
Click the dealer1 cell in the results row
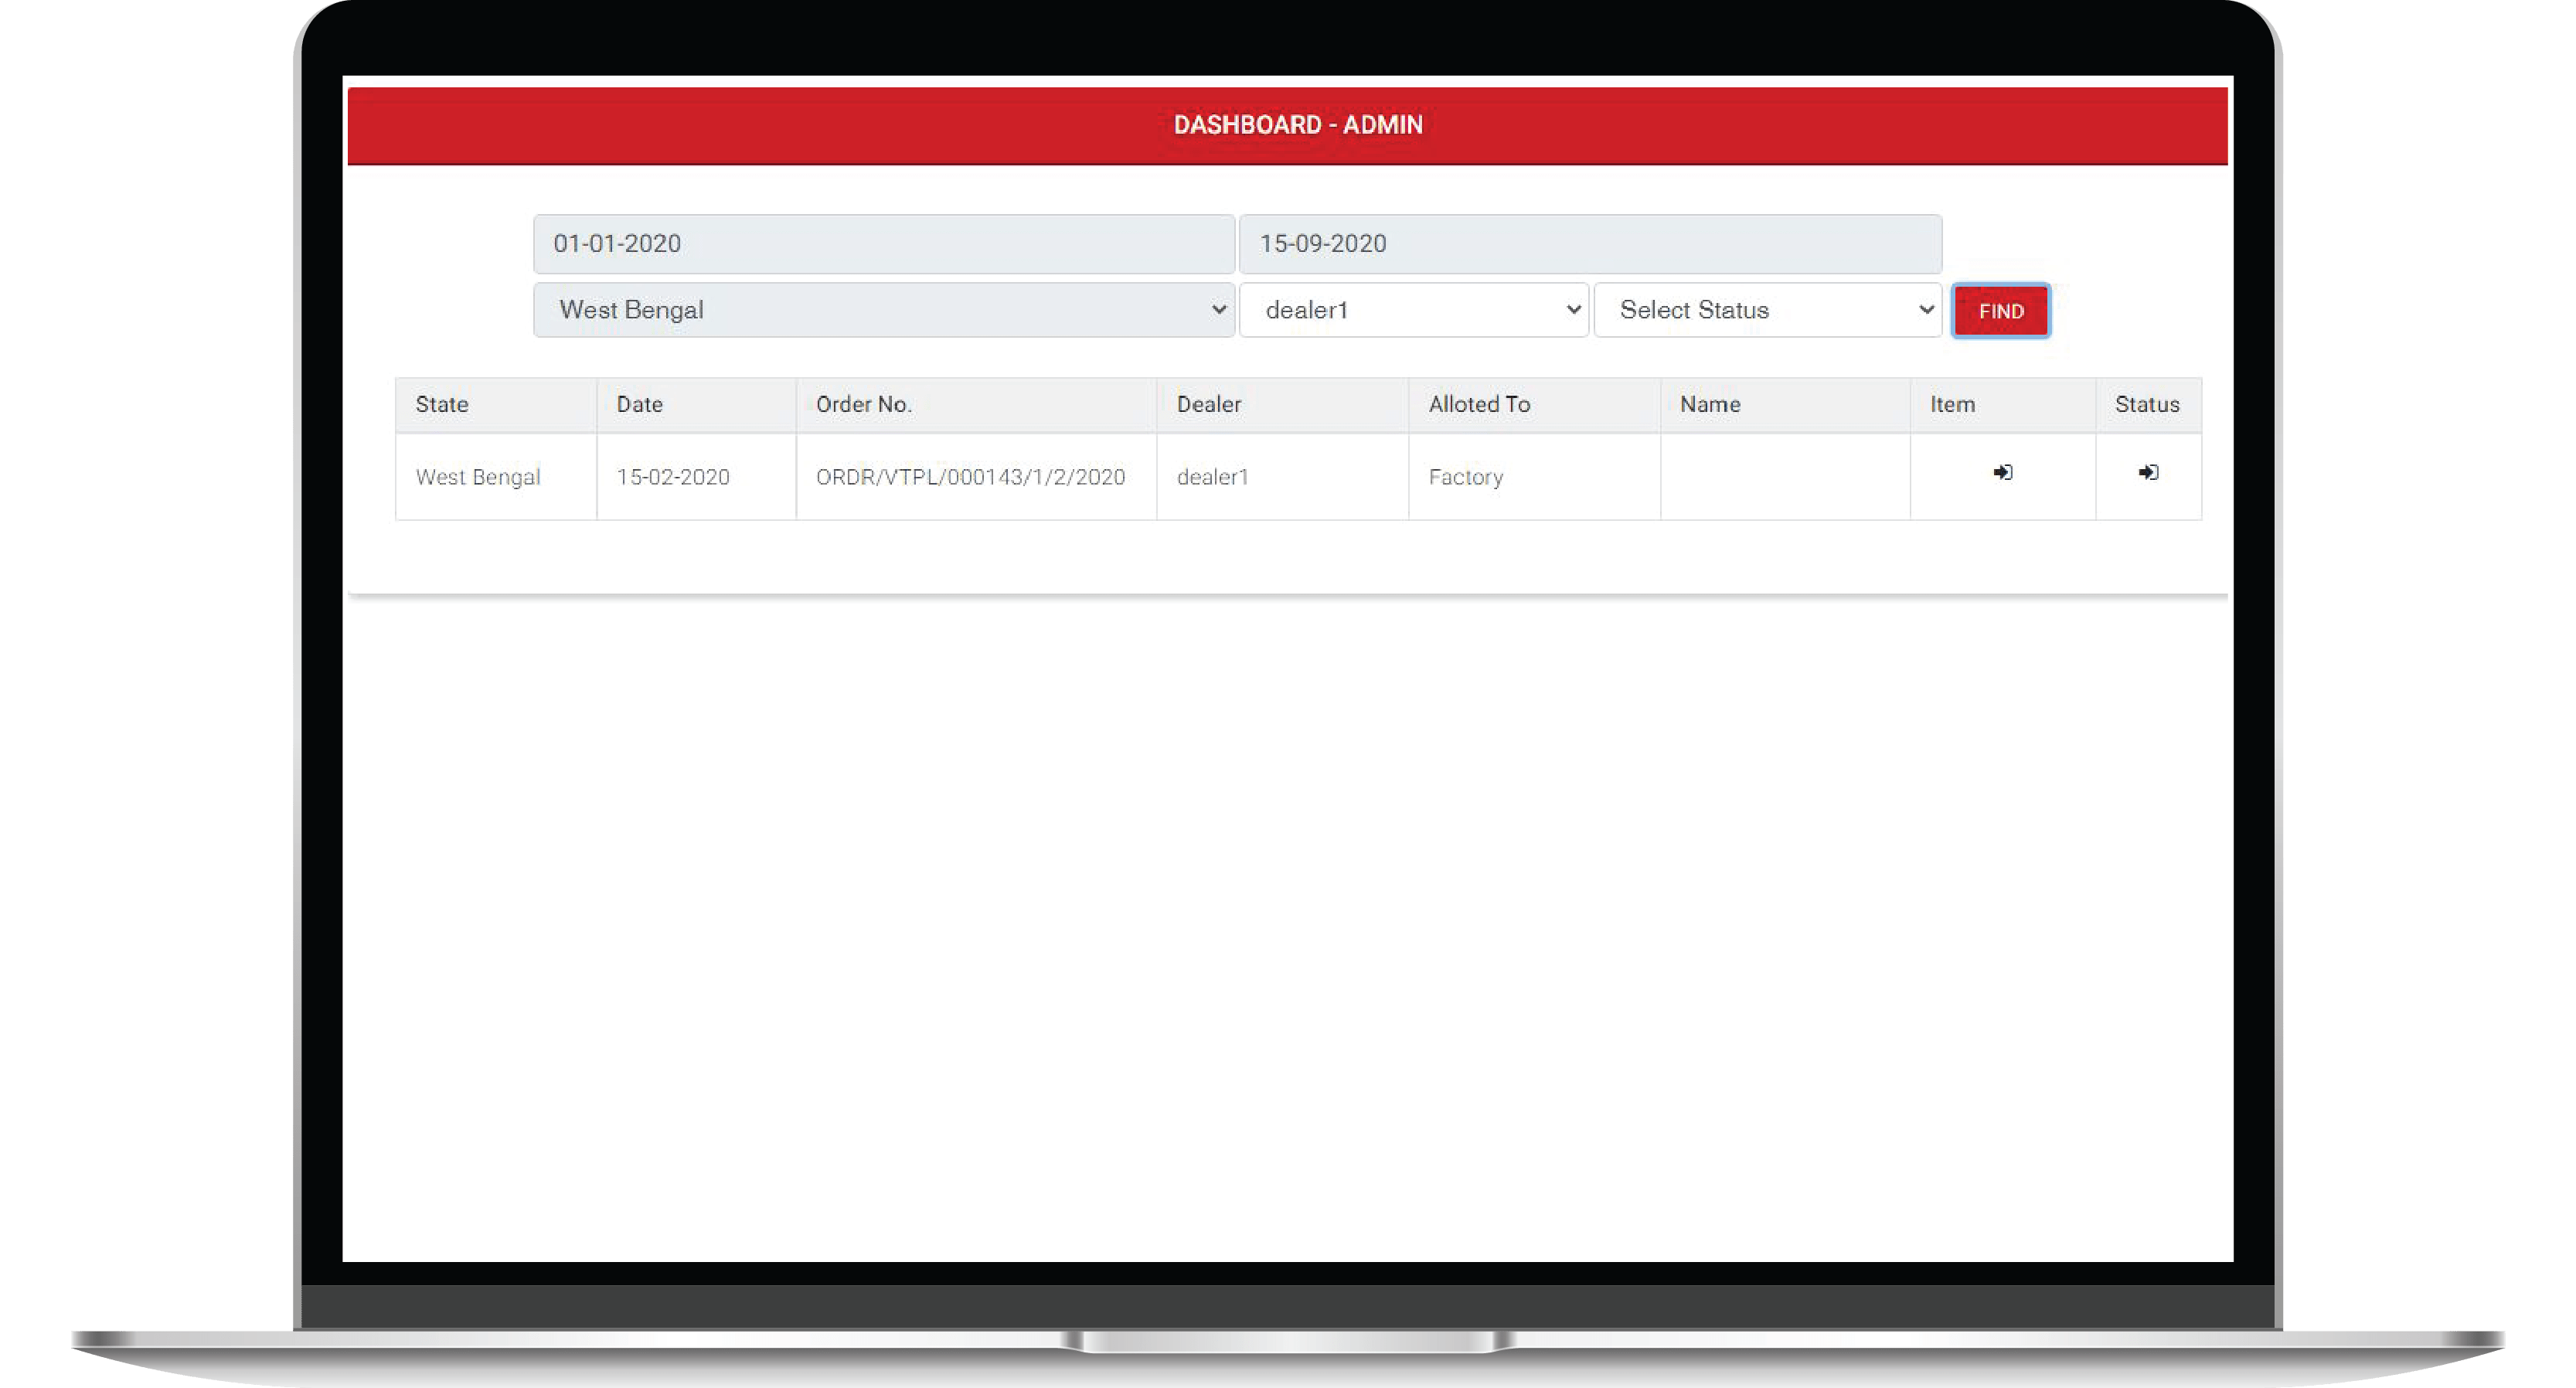(1213, 477)
